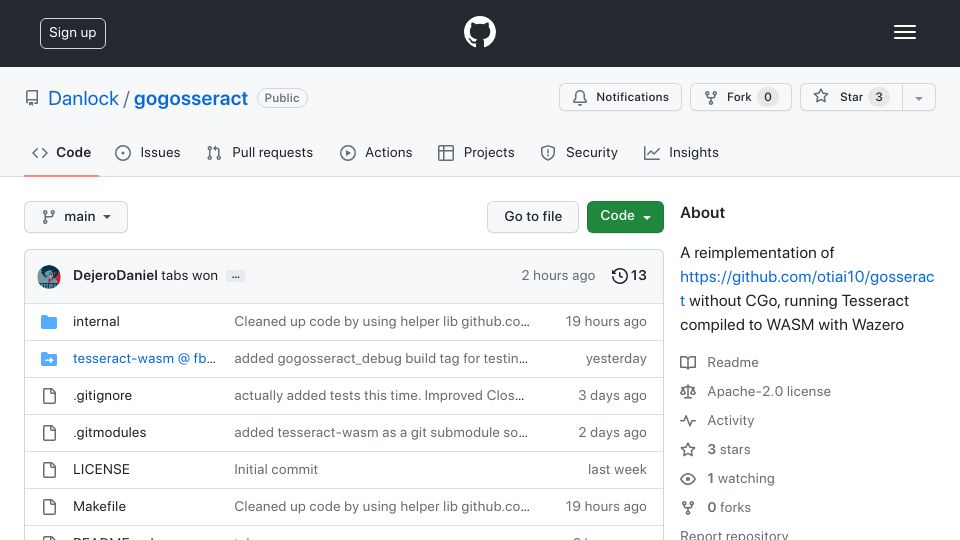Image resolution: width=960 pixels, height=540 pixels.
Task: Click the Makefile file icon
Action: [50, 507]
